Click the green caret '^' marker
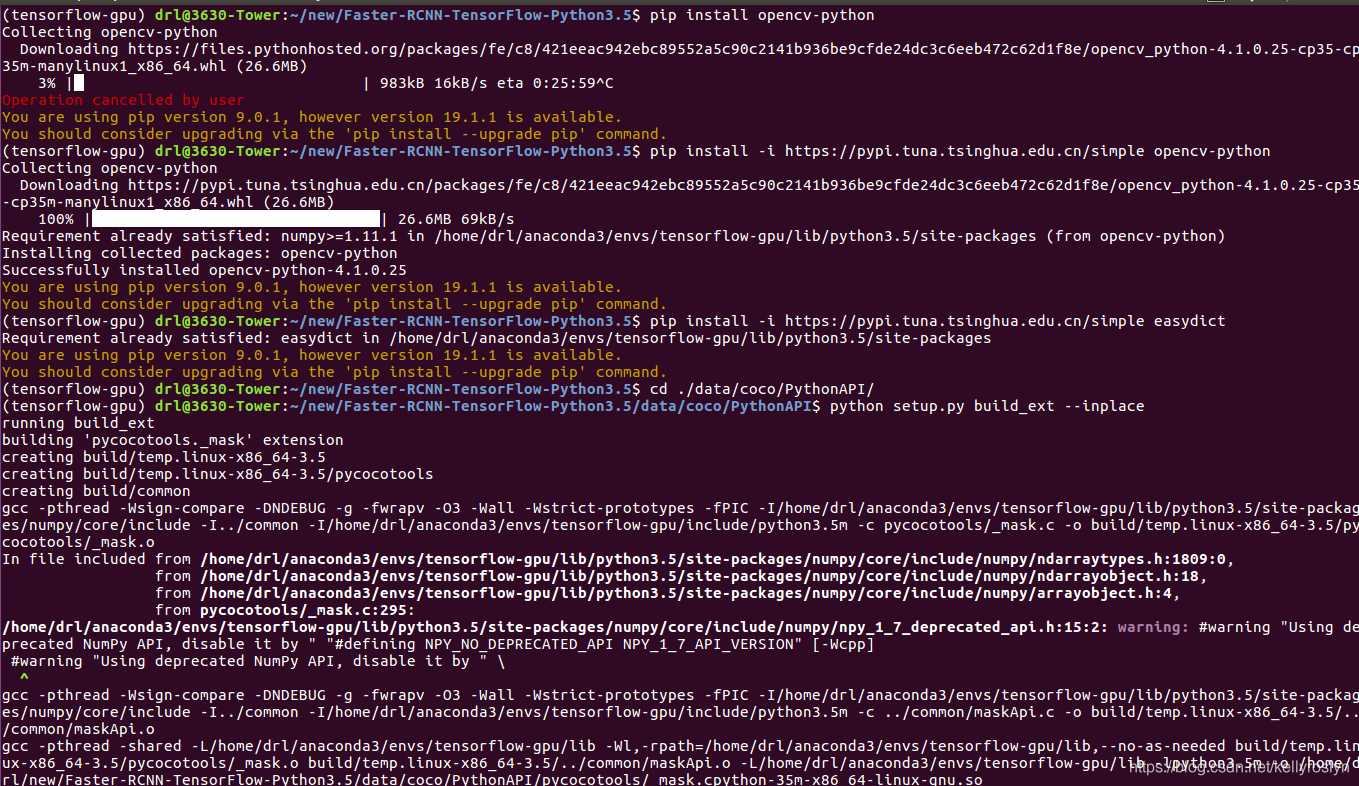The image size is (1359, 786). pyautogui.click(x=24, y=677)
